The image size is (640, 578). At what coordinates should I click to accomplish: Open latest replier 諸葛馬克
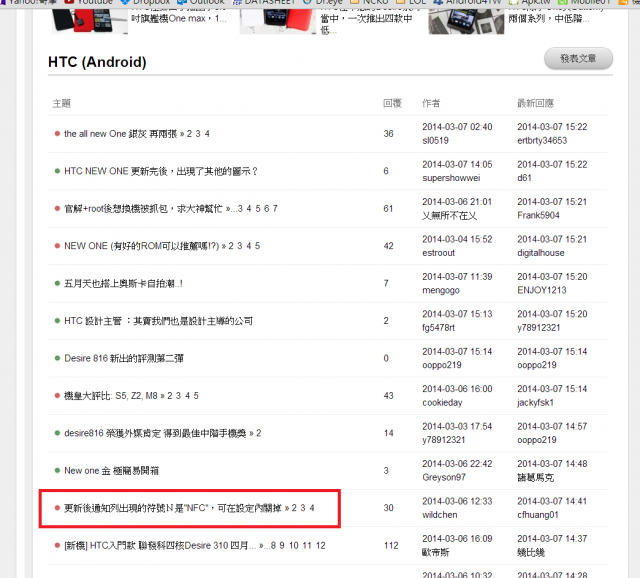click(536, 477)
